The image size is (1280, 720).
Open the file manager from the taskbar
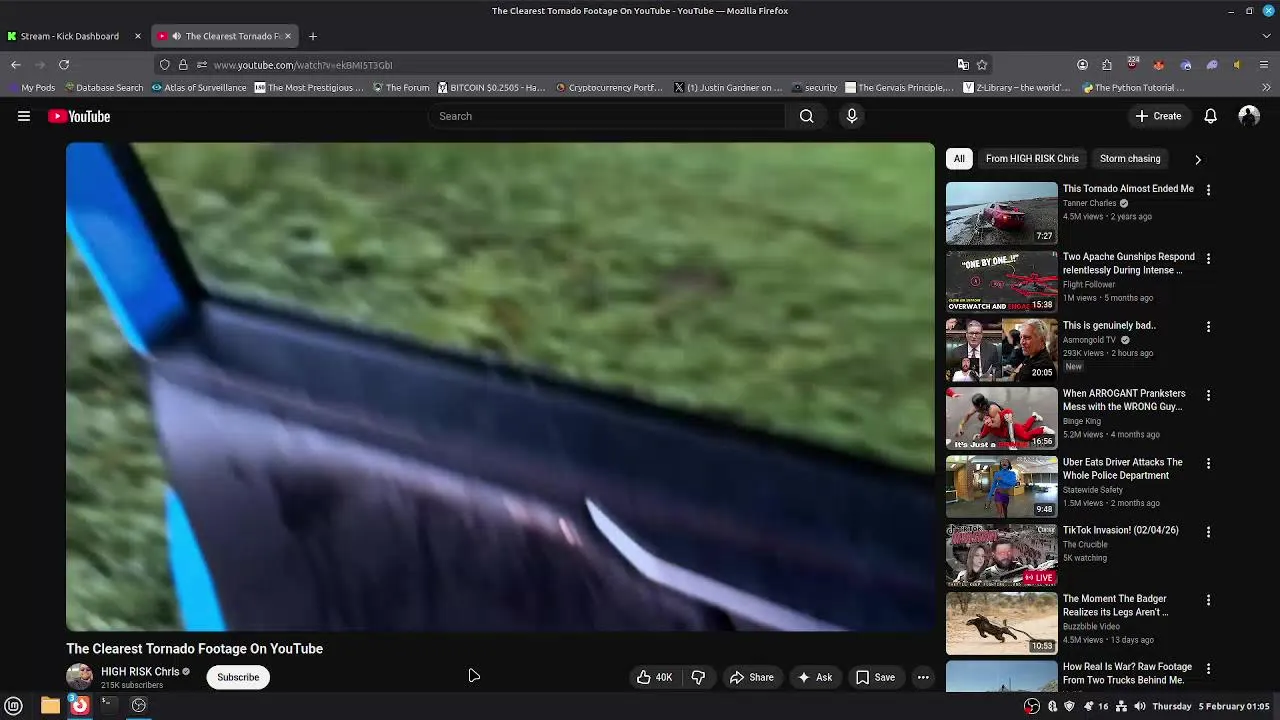point(50,706)
